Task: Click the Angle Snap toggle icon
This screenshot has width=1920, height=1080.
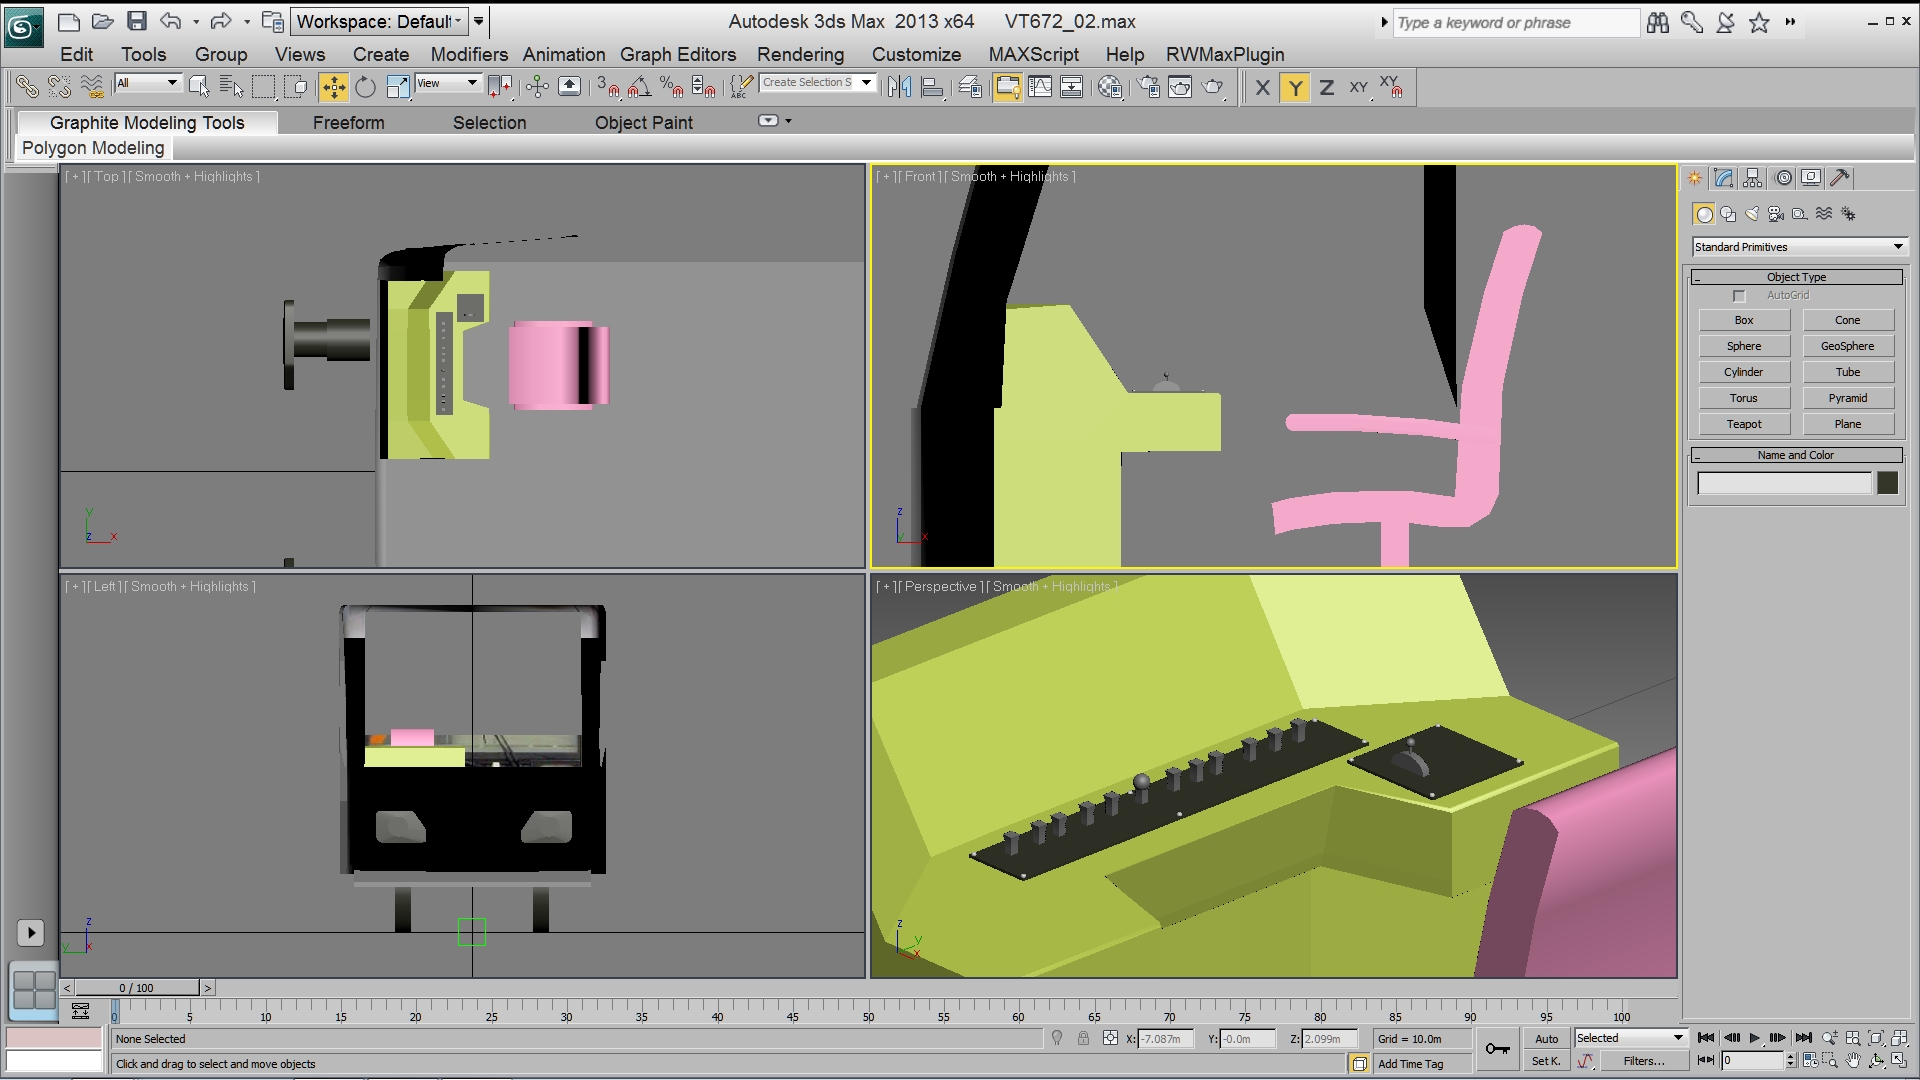Action: click(x=640, y=88)
